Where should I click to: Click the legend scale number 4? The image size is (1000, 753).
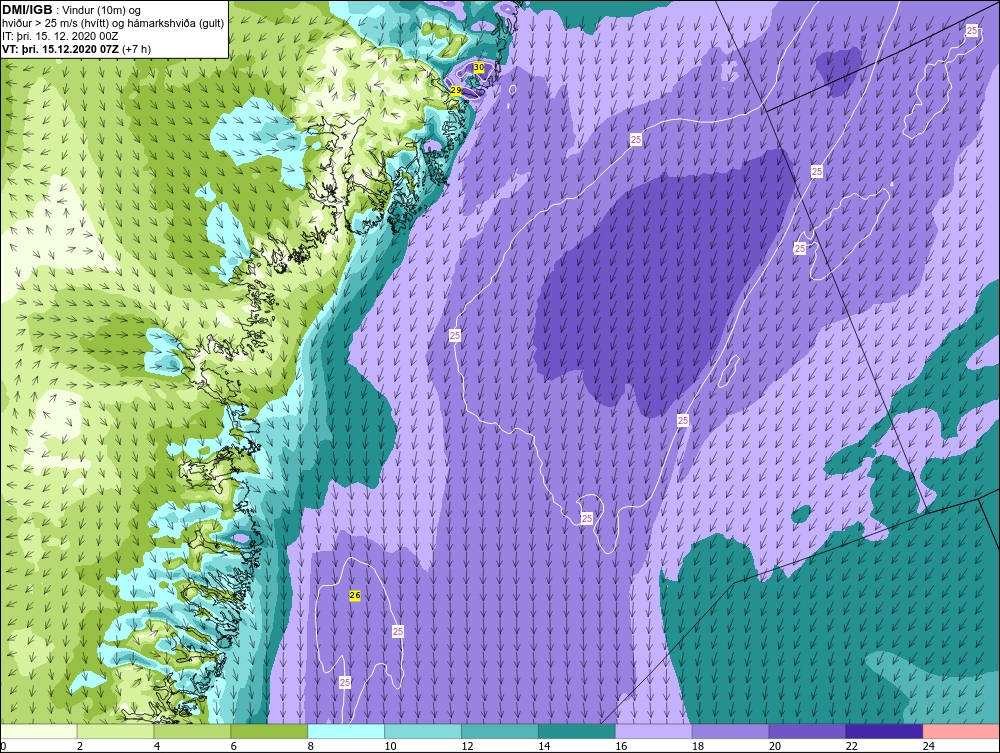tap(157, 746)
